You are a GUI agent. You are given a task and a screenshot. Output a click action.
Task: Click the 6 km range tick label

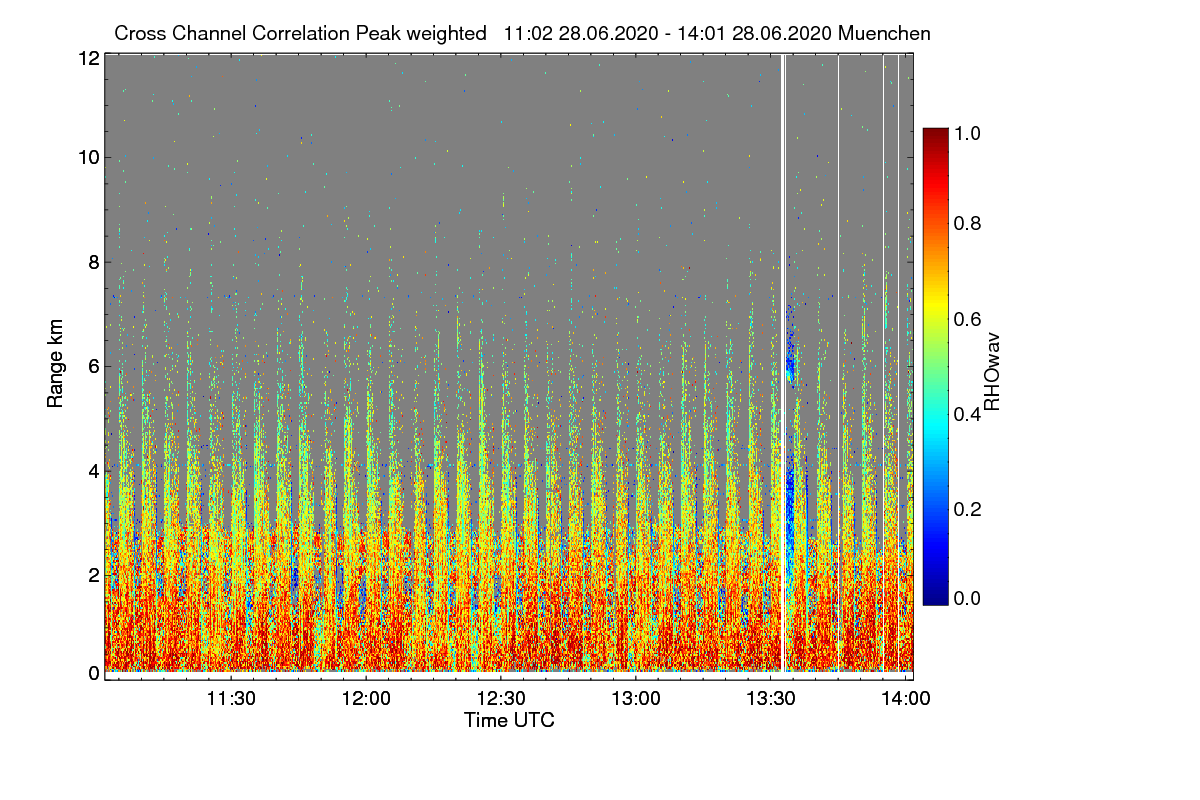93,366
